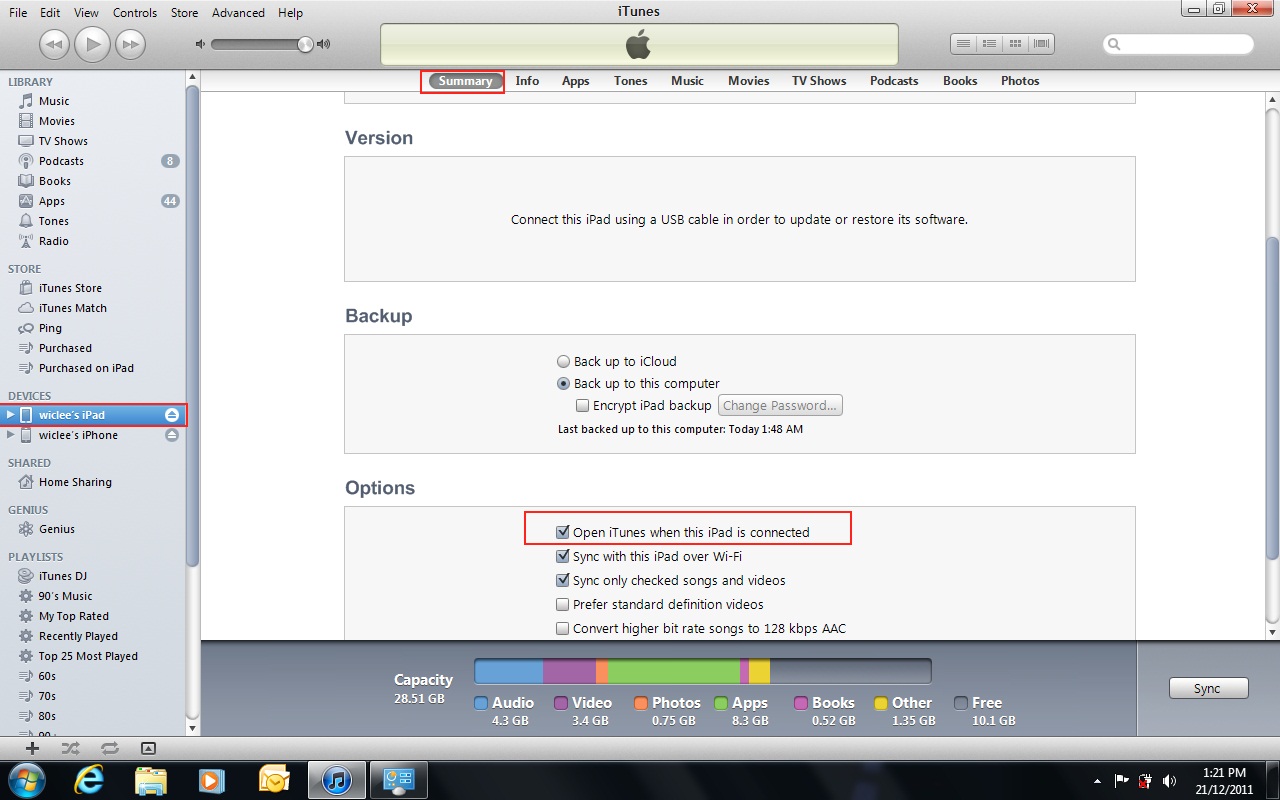Viewport: 1280px width, 800px height.
Task: Adjust the volume slider knob
Action: click(305, 44)
